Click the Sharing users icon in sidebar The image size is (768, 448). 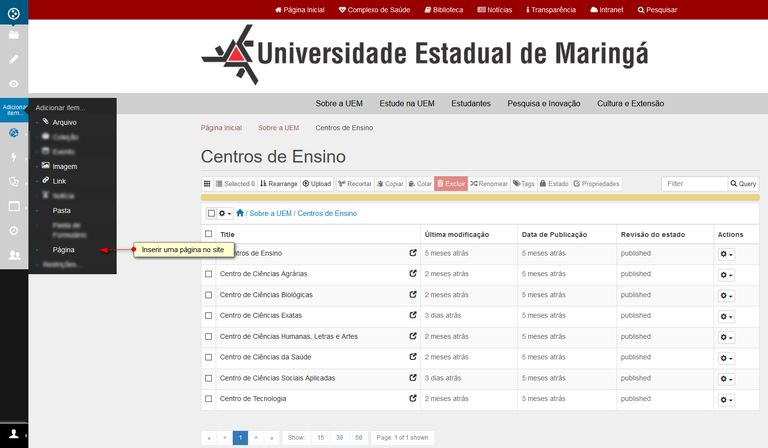pyautogui.click(x=14, y=256)
